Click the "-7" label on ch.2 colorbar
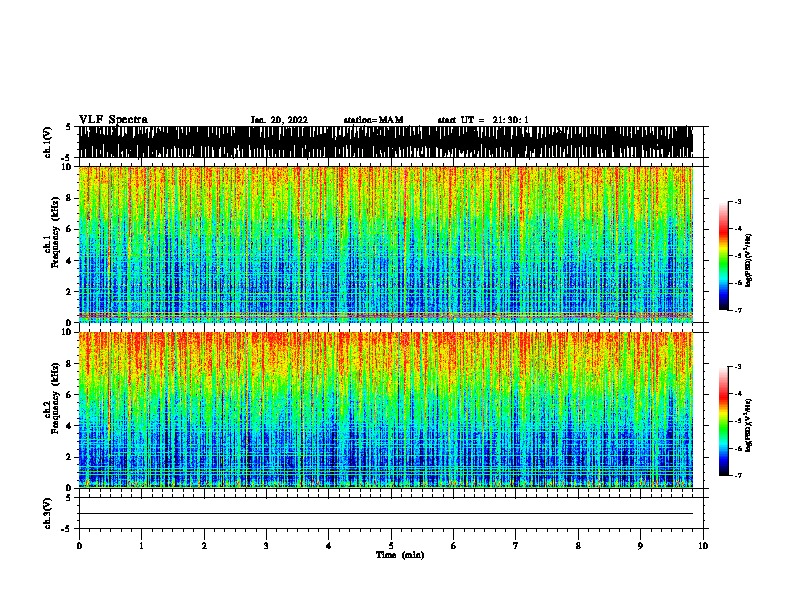792x612 pixels. 738,476
